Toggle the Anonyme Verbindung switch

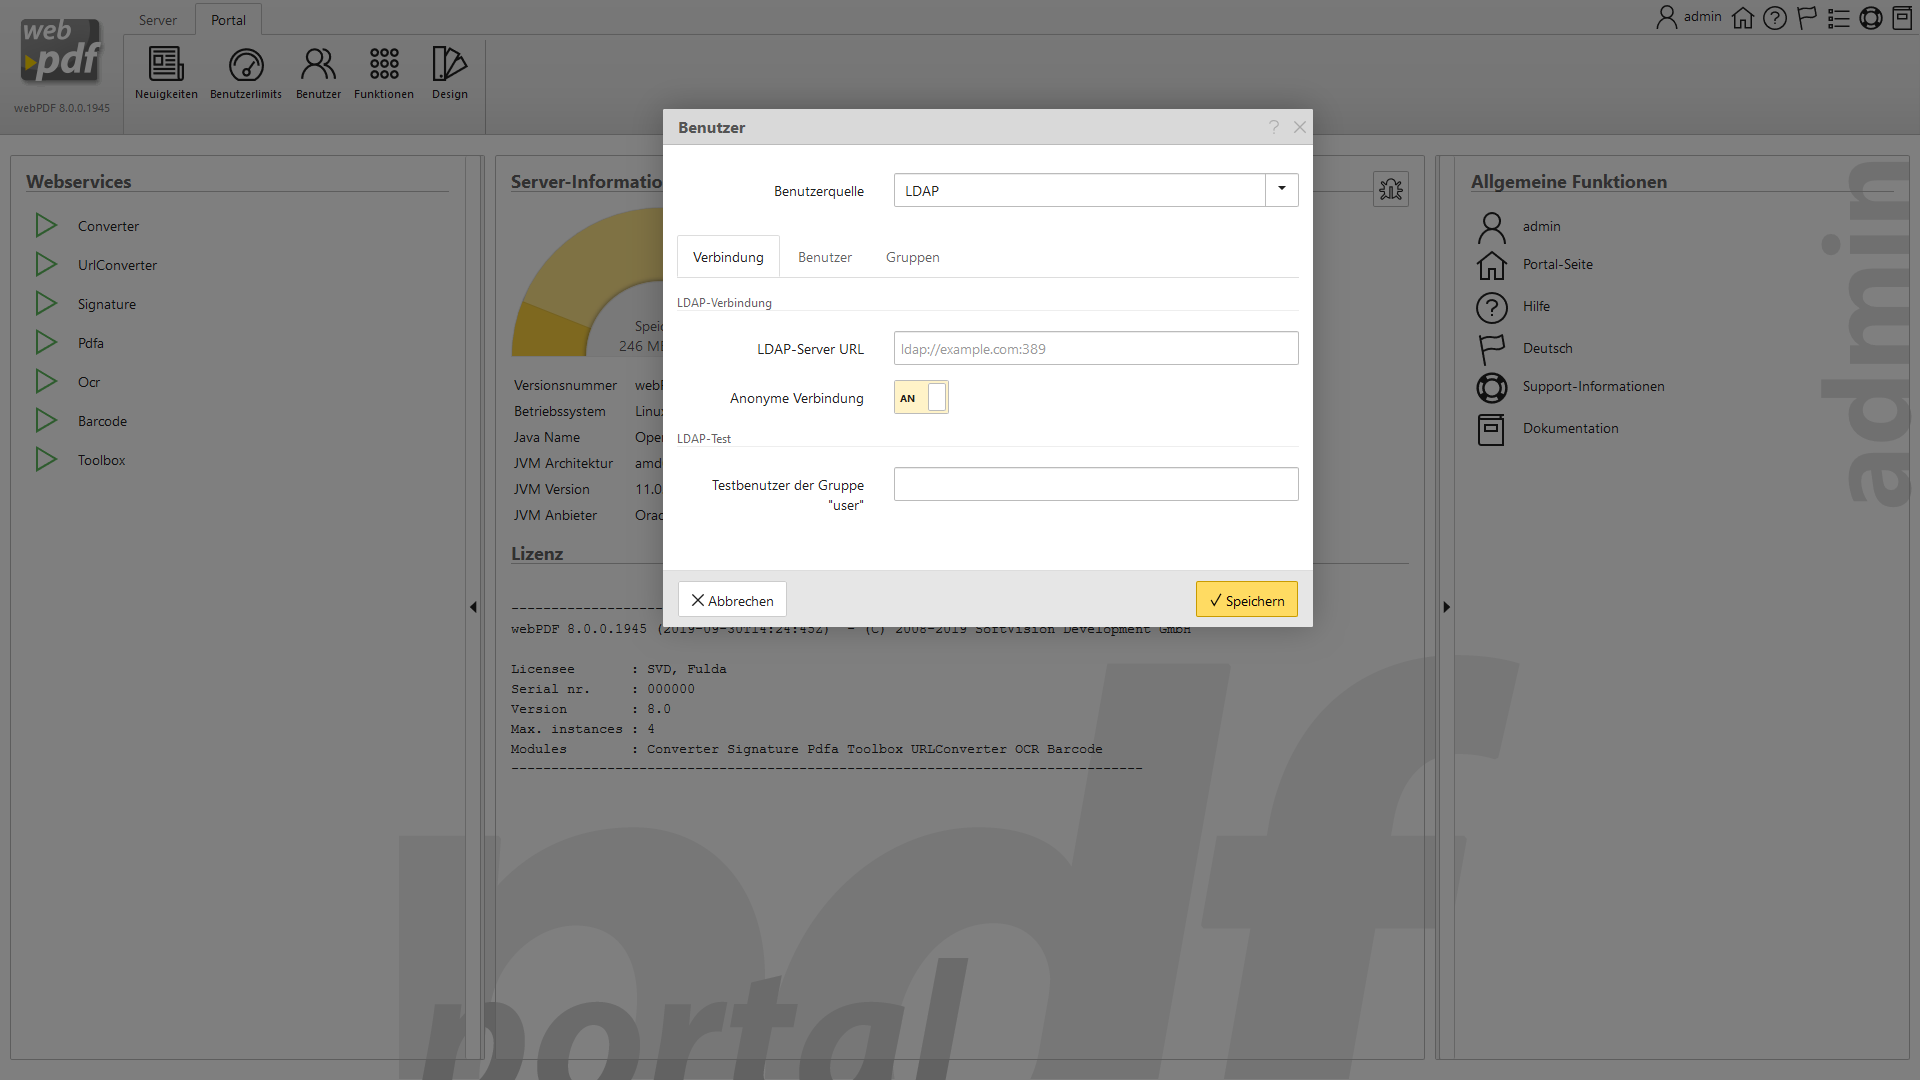921,398
